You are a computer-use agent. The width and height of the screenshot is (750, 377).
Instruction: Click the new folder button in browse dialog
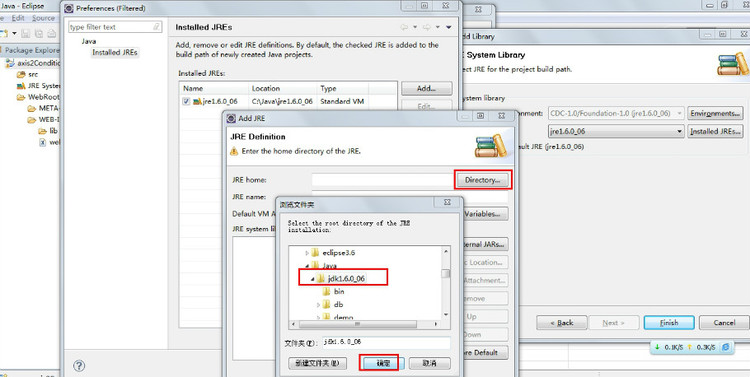point(317,363)
